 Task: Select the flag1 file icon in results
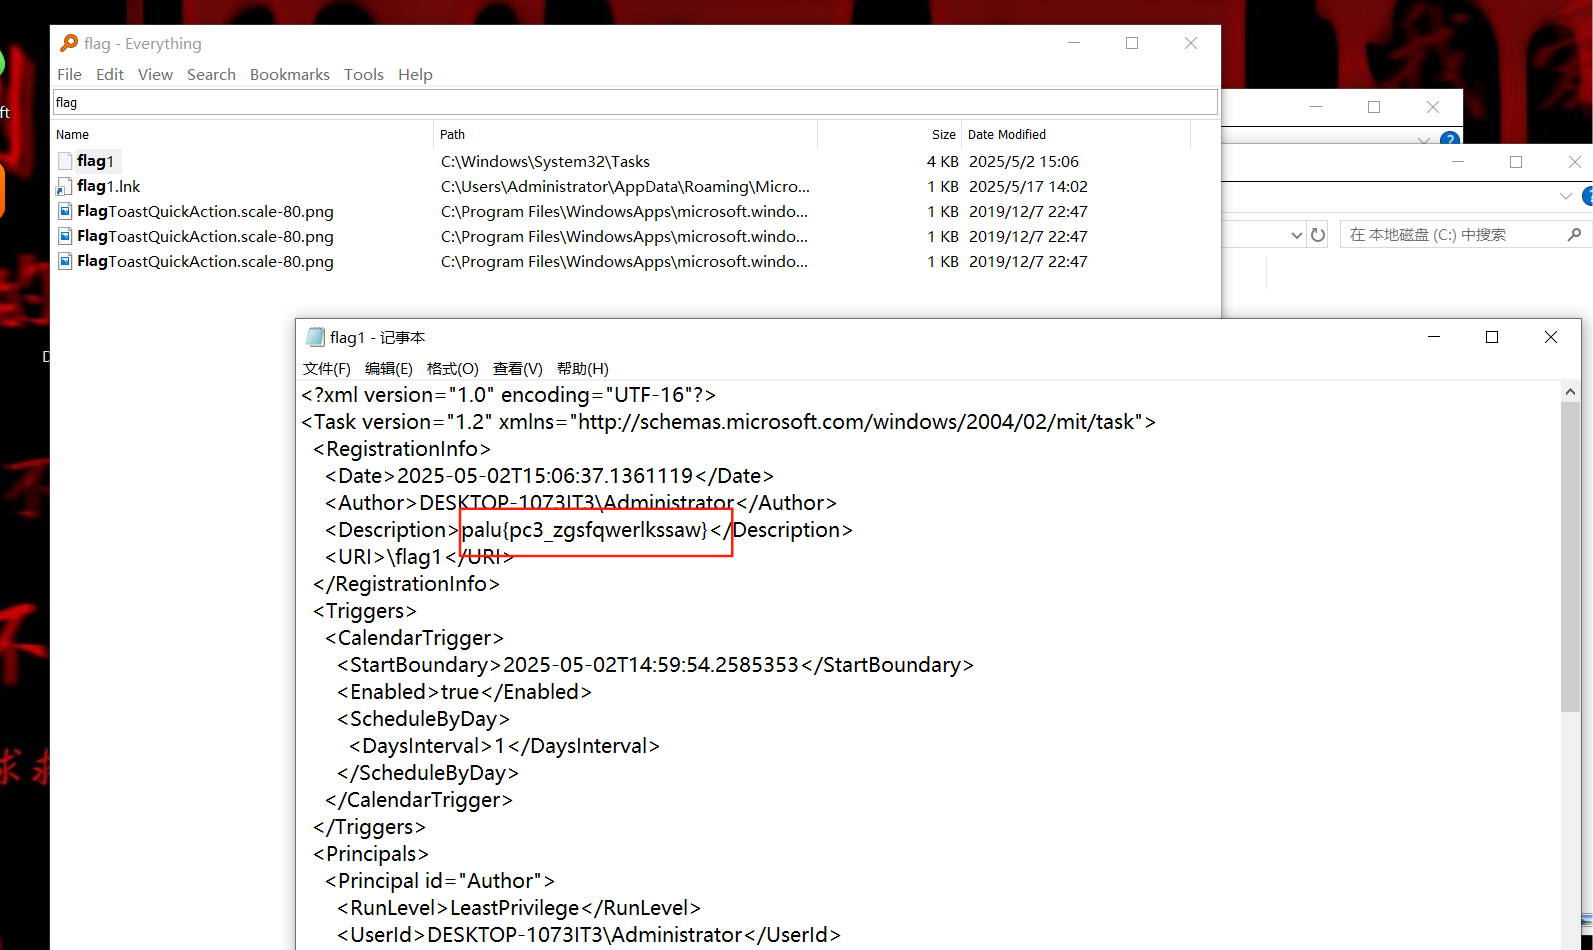tap(65, 161)
